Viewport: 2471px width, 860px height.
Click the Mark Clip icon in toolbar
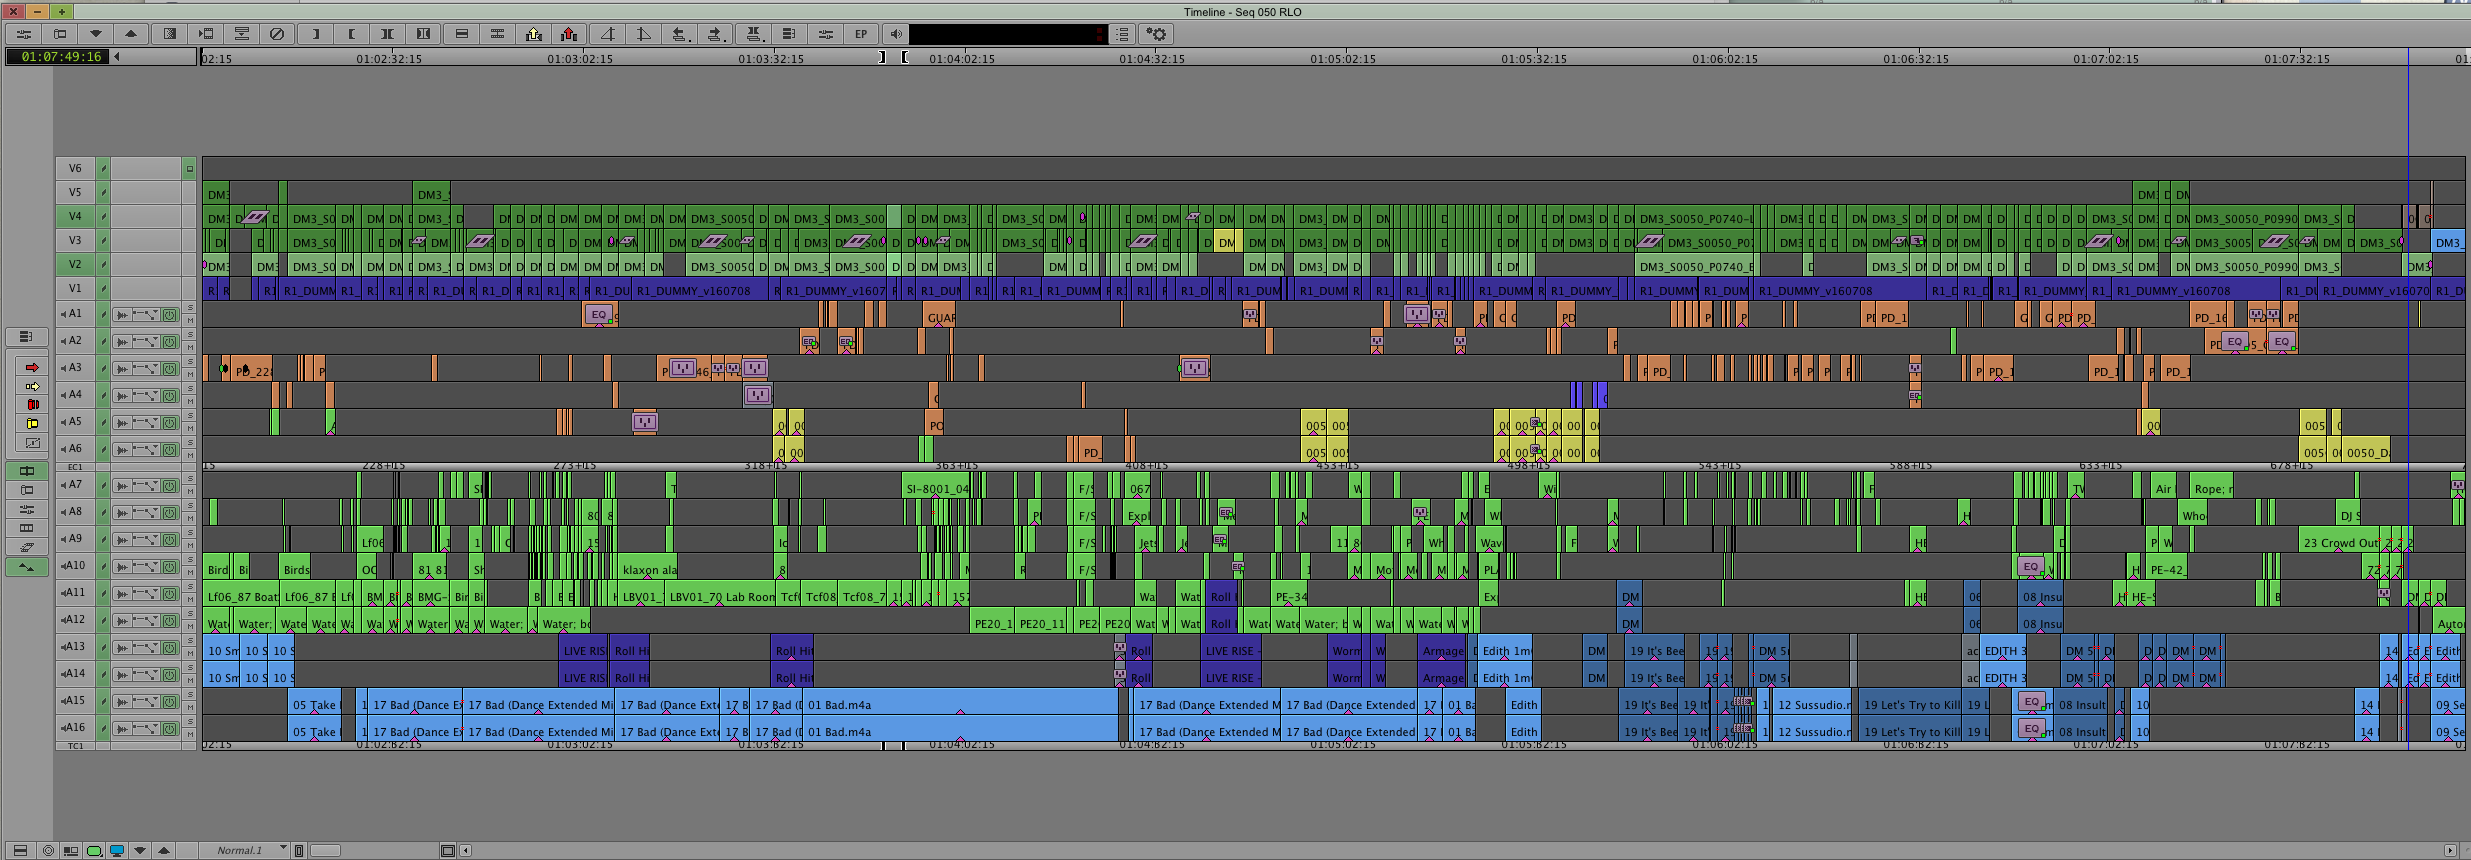pos(387,34)
